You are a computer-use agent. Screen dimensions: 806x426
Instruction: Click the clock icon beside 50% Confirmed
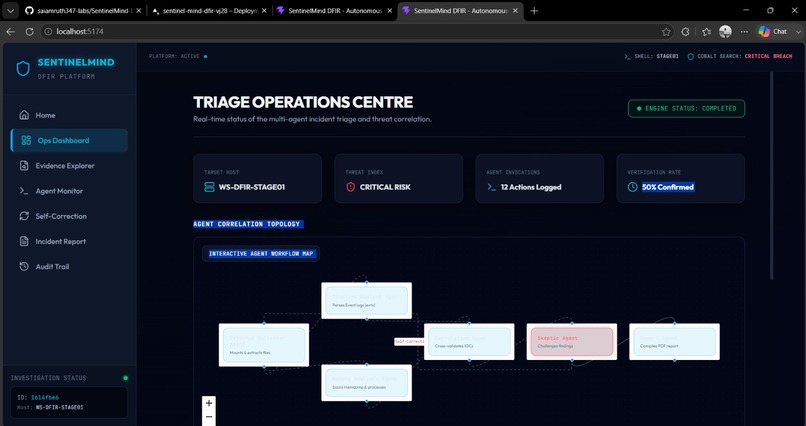[633, 187]
